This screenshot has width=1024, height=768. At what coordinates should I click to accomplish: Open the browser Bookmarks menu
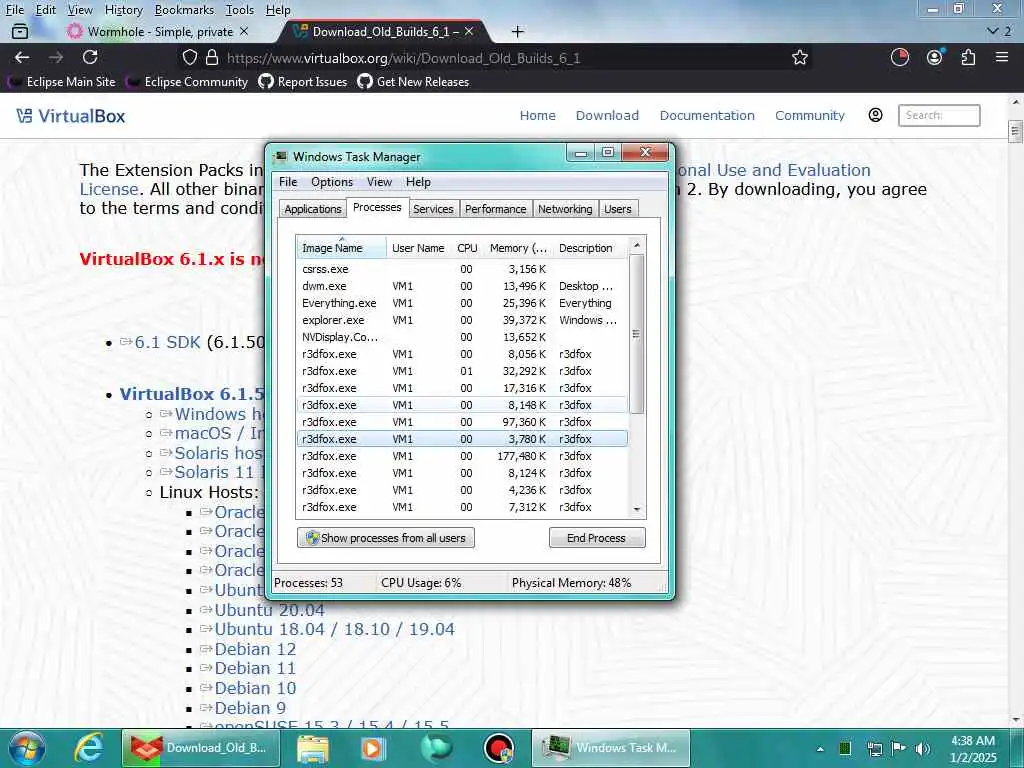tap(184, 10)
